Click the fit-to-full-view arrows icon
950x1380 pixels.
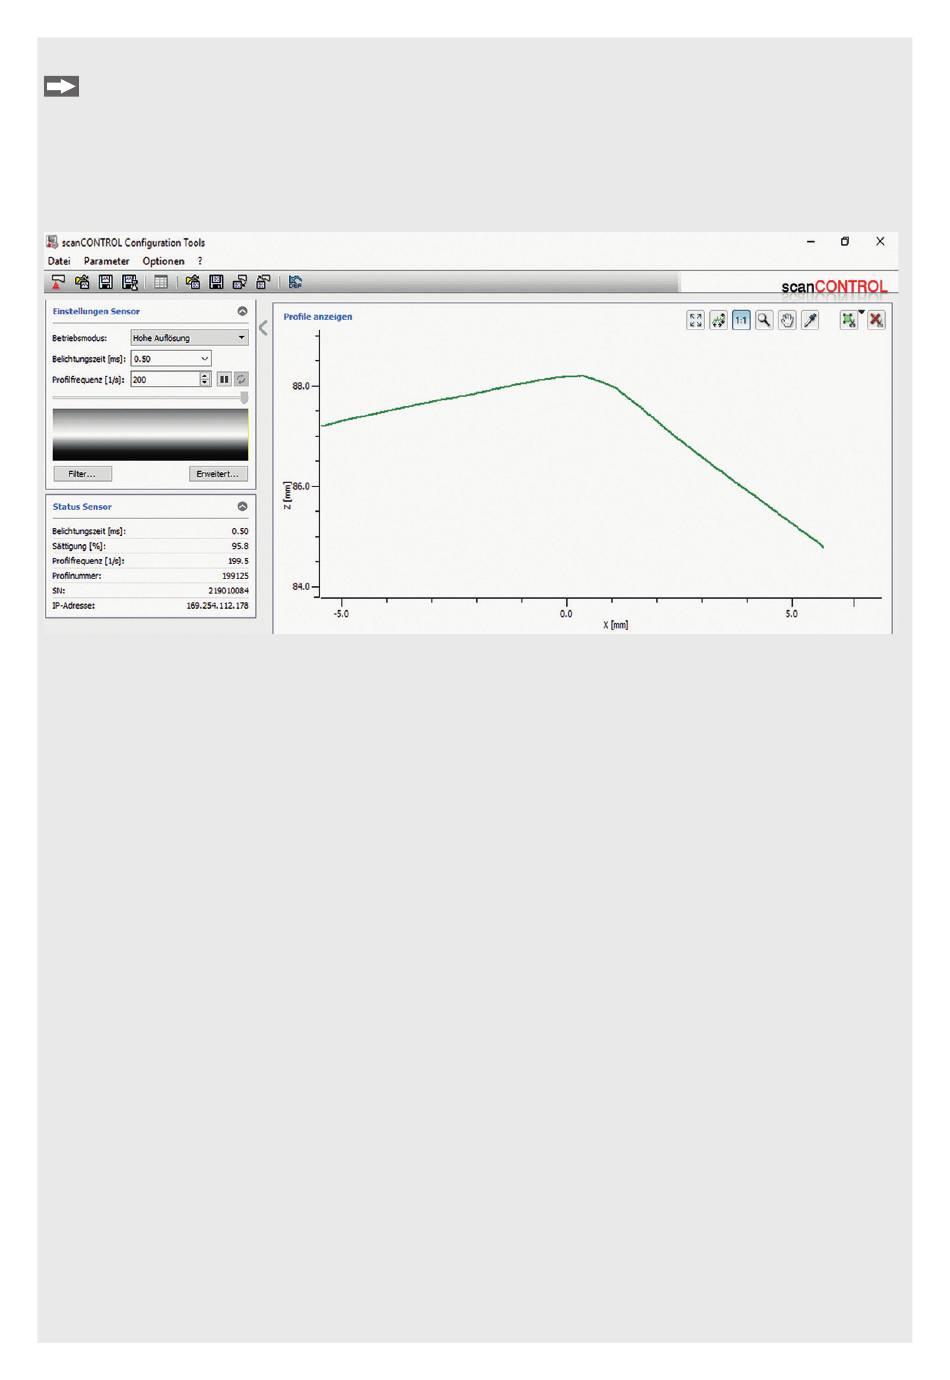point(695,320)
